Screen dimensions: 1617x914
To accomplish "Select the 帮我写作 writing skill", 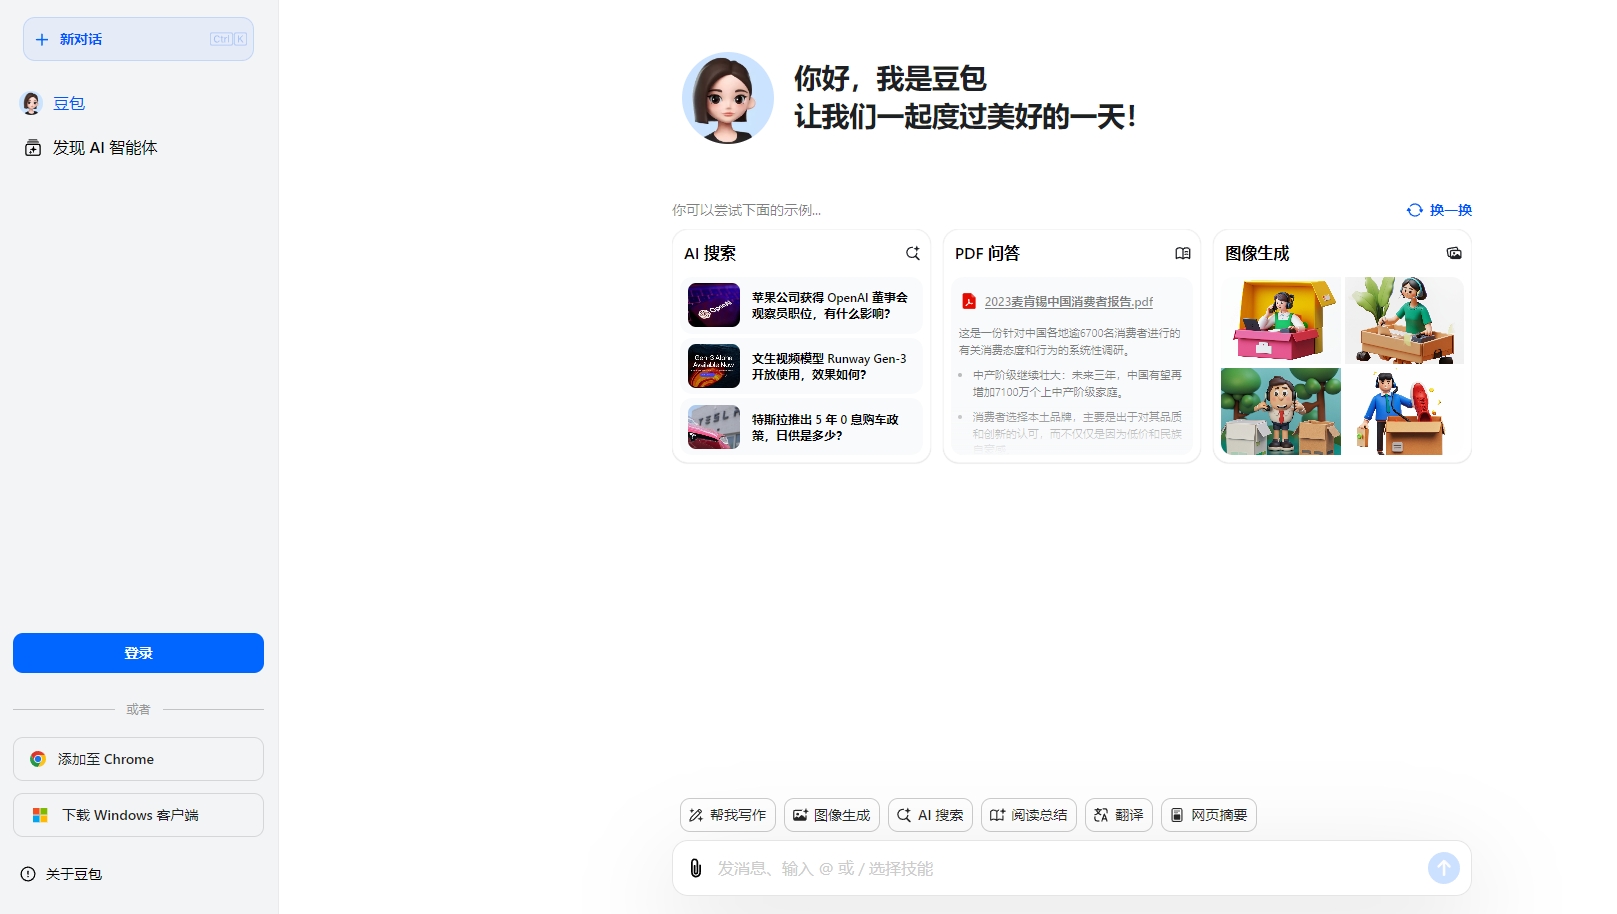I will point(727,815).
